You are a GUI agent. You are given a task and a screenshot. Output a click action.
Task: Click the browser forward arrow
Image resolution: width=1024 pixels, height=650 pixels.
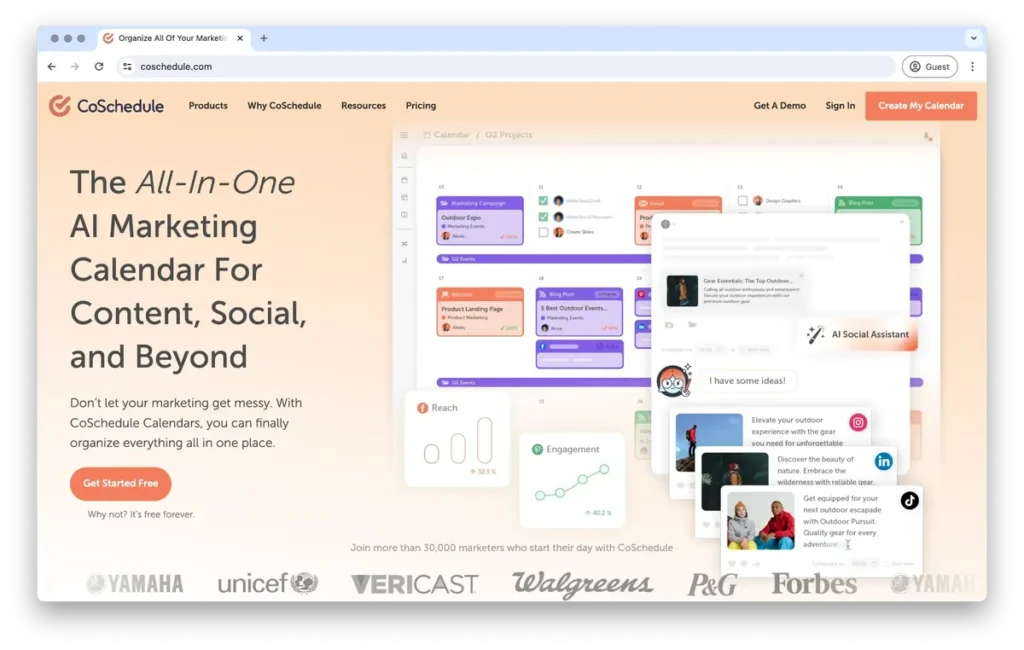pos(75,67)
